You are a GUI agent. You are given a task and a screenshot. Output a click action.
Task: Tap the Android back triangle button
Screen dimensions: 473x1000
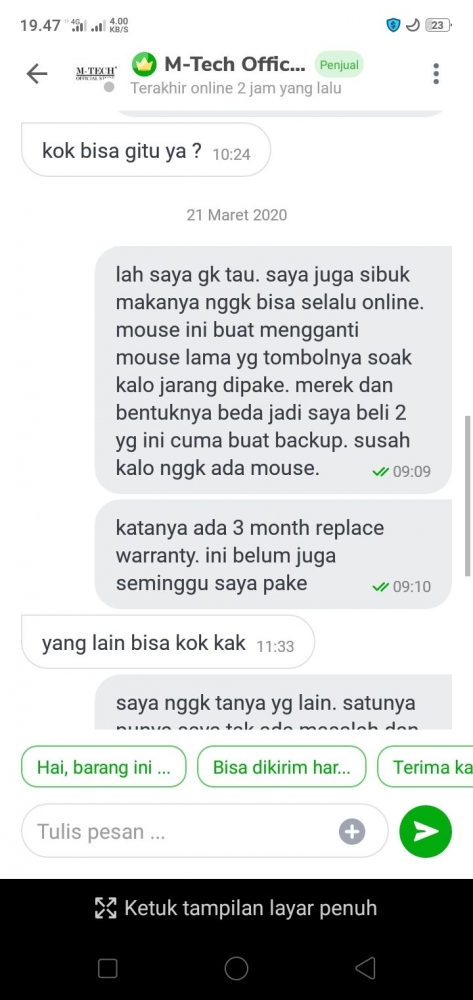coord(365,968)
